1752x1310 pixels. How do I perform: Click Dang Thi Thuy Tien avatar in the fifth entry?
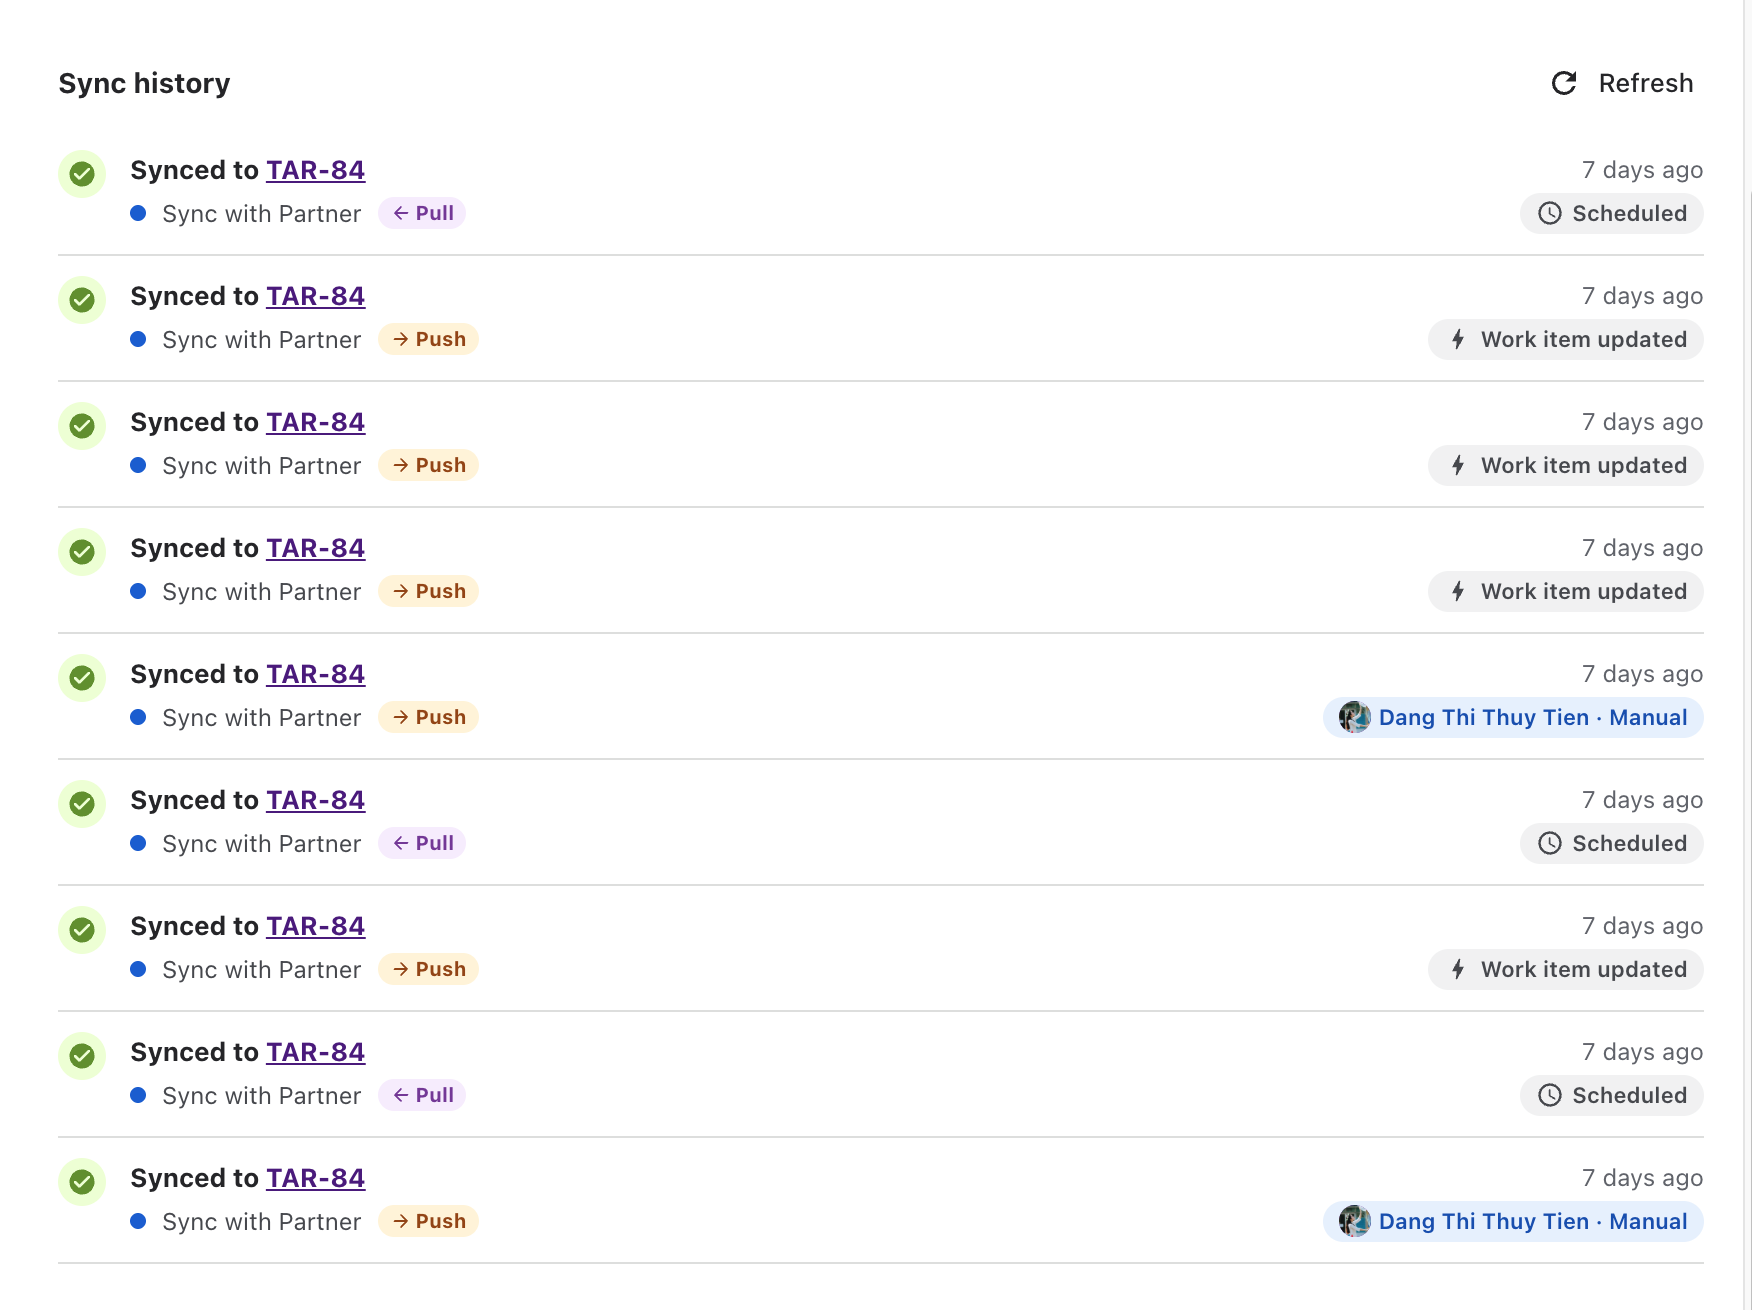(1354, 717)
